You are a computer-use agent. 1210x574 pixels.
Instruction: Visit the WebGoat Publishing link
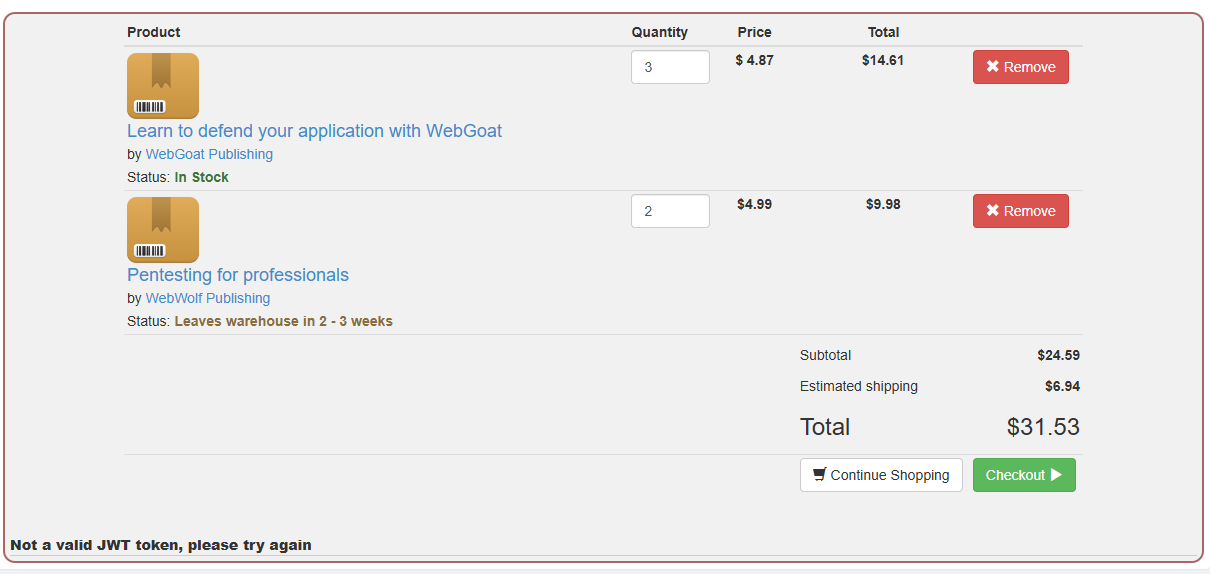pos(209,154)
